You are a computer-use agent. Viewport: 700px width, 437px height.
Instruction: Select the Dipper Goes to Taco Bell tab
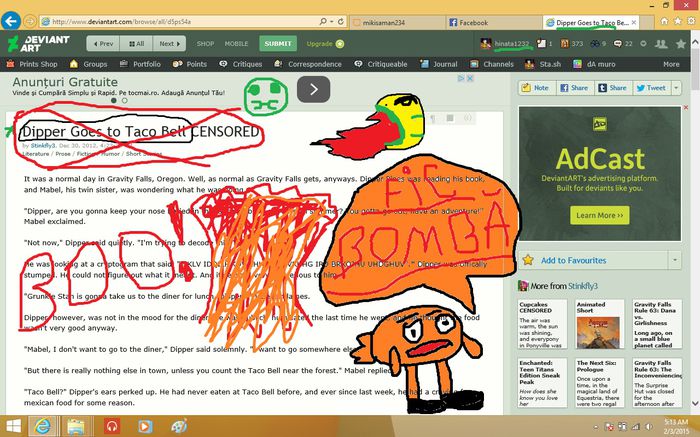pyautogui.click(x=592, y=22)
